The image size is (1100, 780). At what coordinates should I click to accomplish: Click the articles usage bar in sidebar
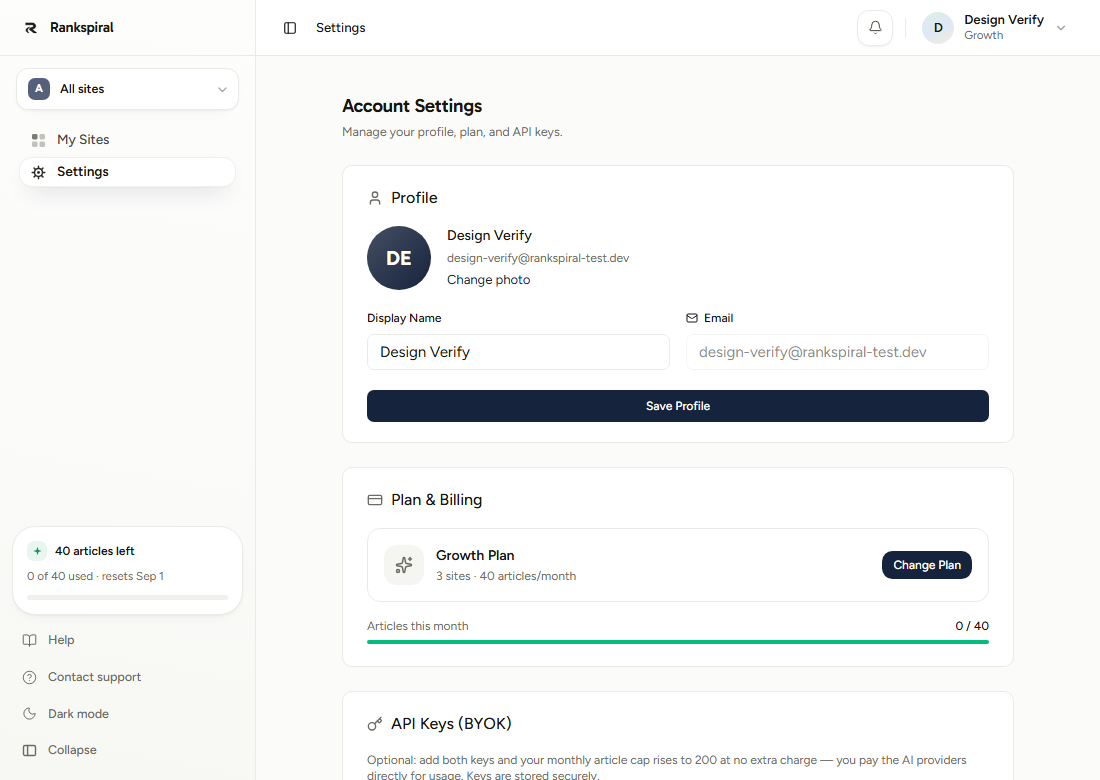[127, 598]
